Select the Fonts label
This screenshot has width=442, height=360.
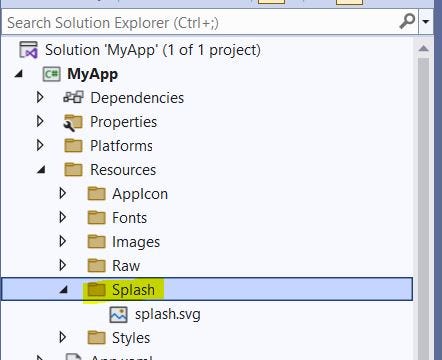[x=129, y=218]
